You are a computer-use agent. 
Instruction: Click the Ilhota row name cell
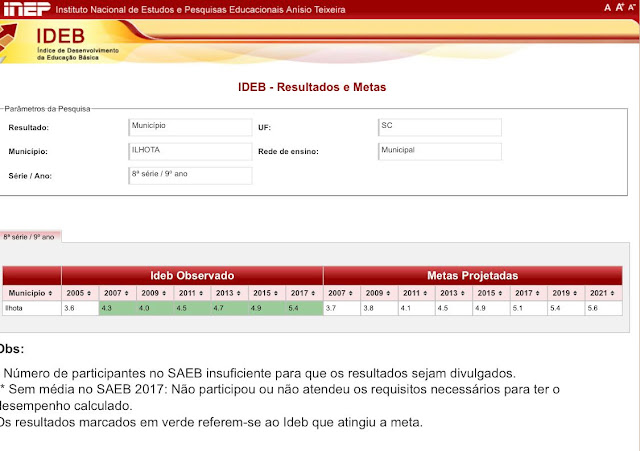(32, 308)
